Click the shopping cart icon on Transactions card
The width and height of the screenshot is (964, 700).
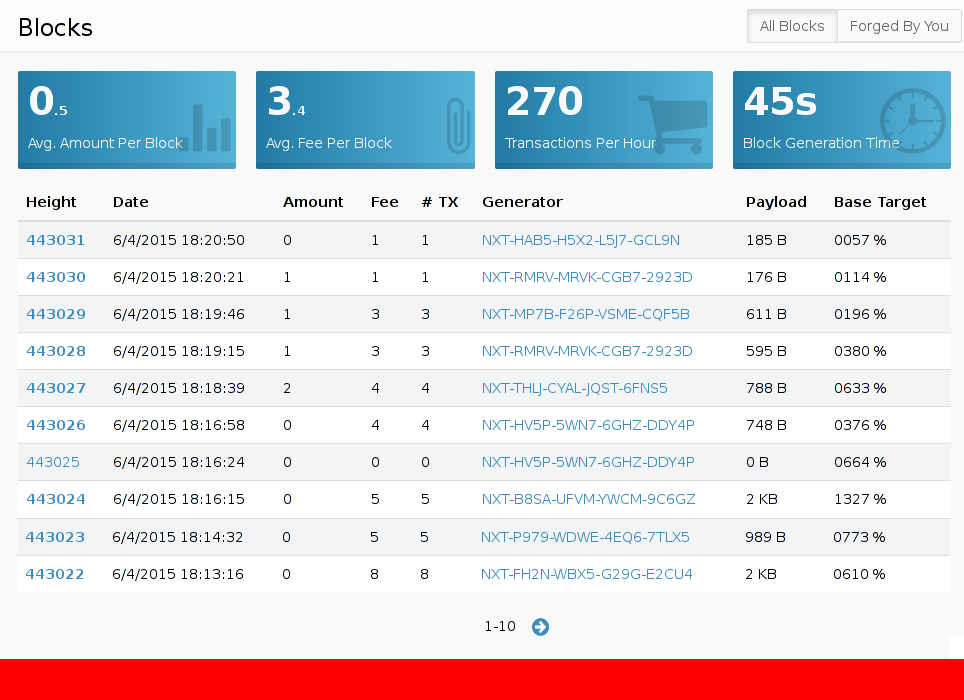(672, 122)
